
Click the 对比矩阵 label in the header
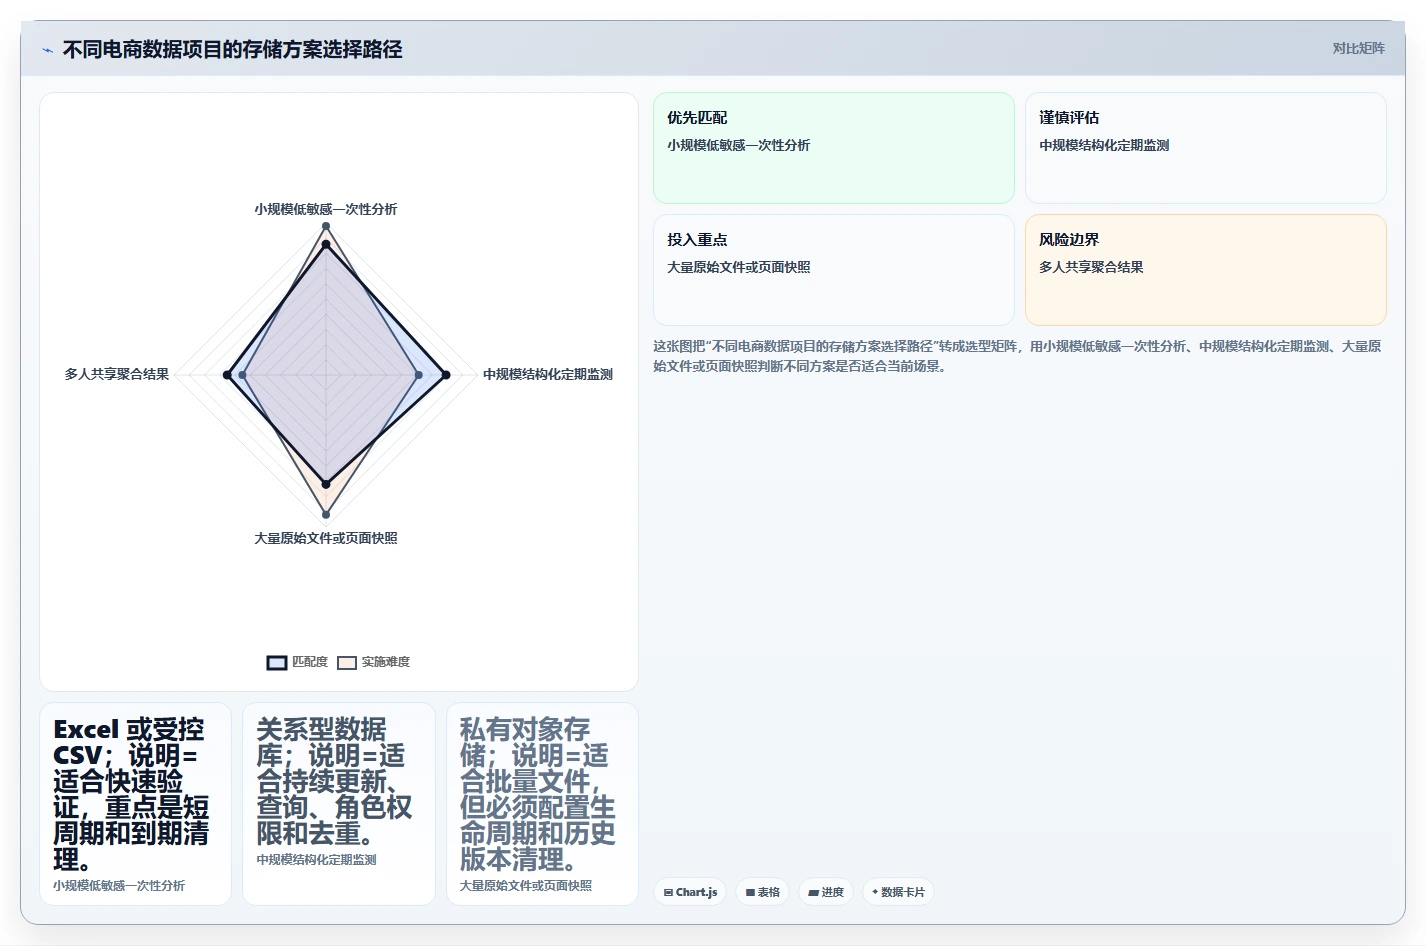point(1358,48)
